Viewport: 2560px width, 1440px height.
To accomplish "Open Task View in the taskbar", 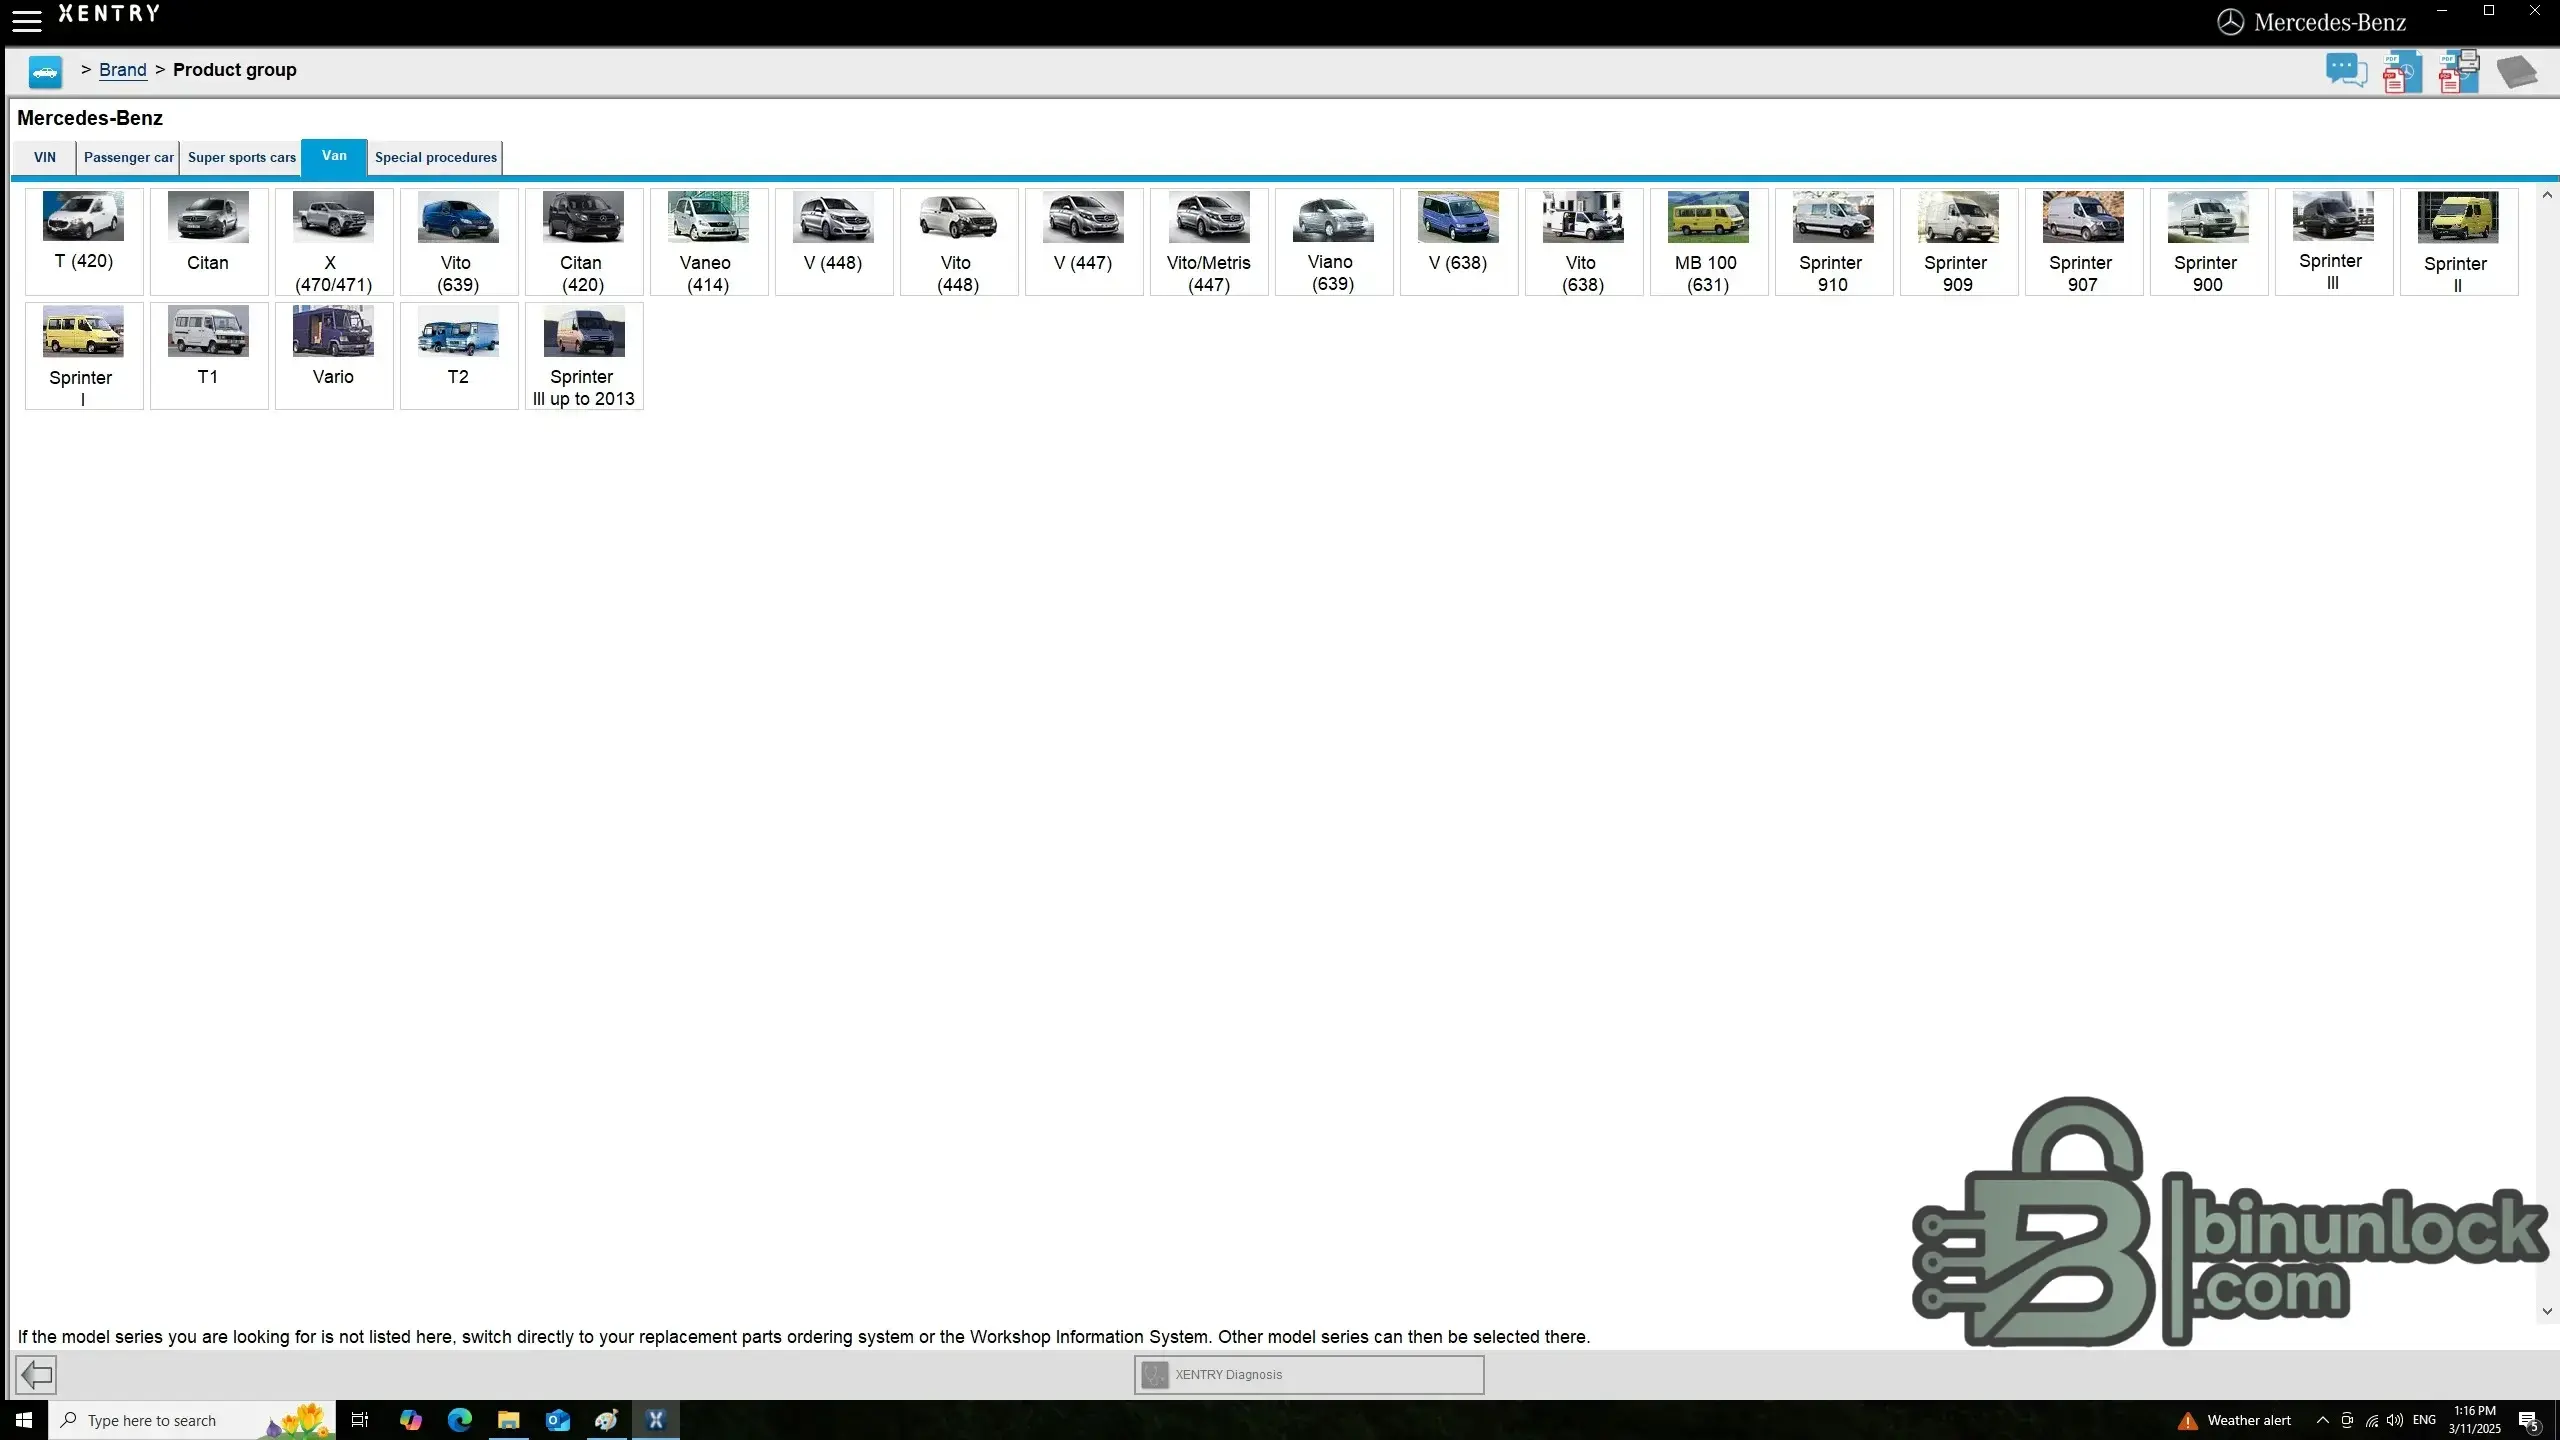I will (x=360, y=1420).
